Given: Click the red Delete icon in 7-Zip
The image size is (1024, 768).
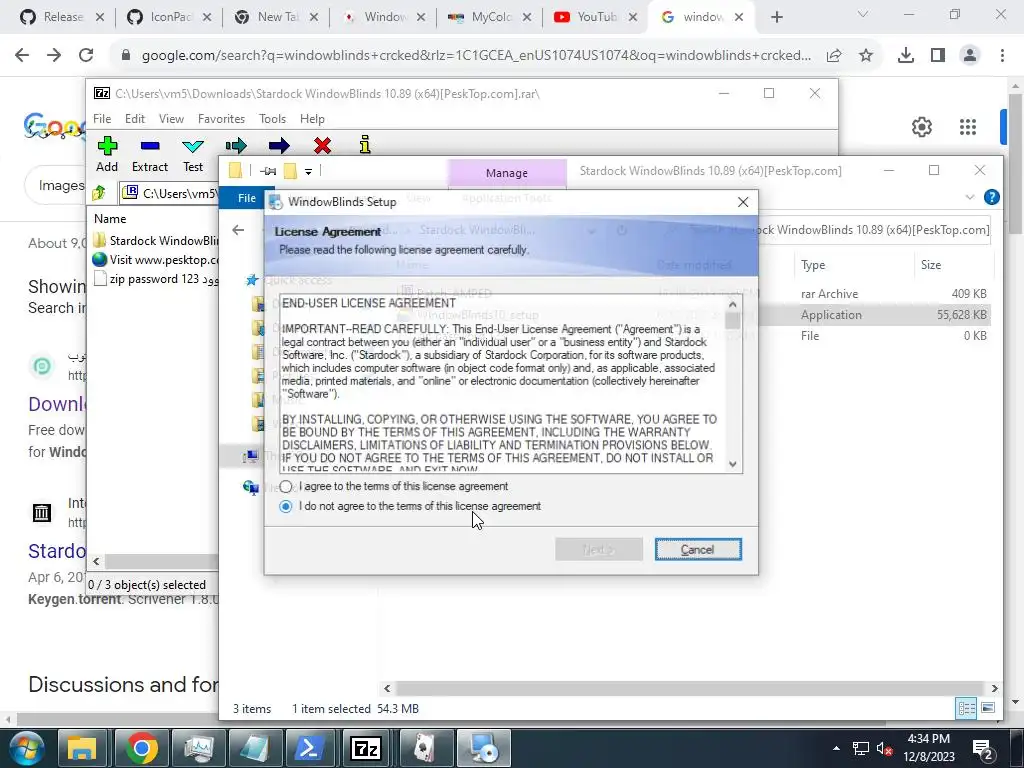Looking at the screenshot, I should click(322, 146).
